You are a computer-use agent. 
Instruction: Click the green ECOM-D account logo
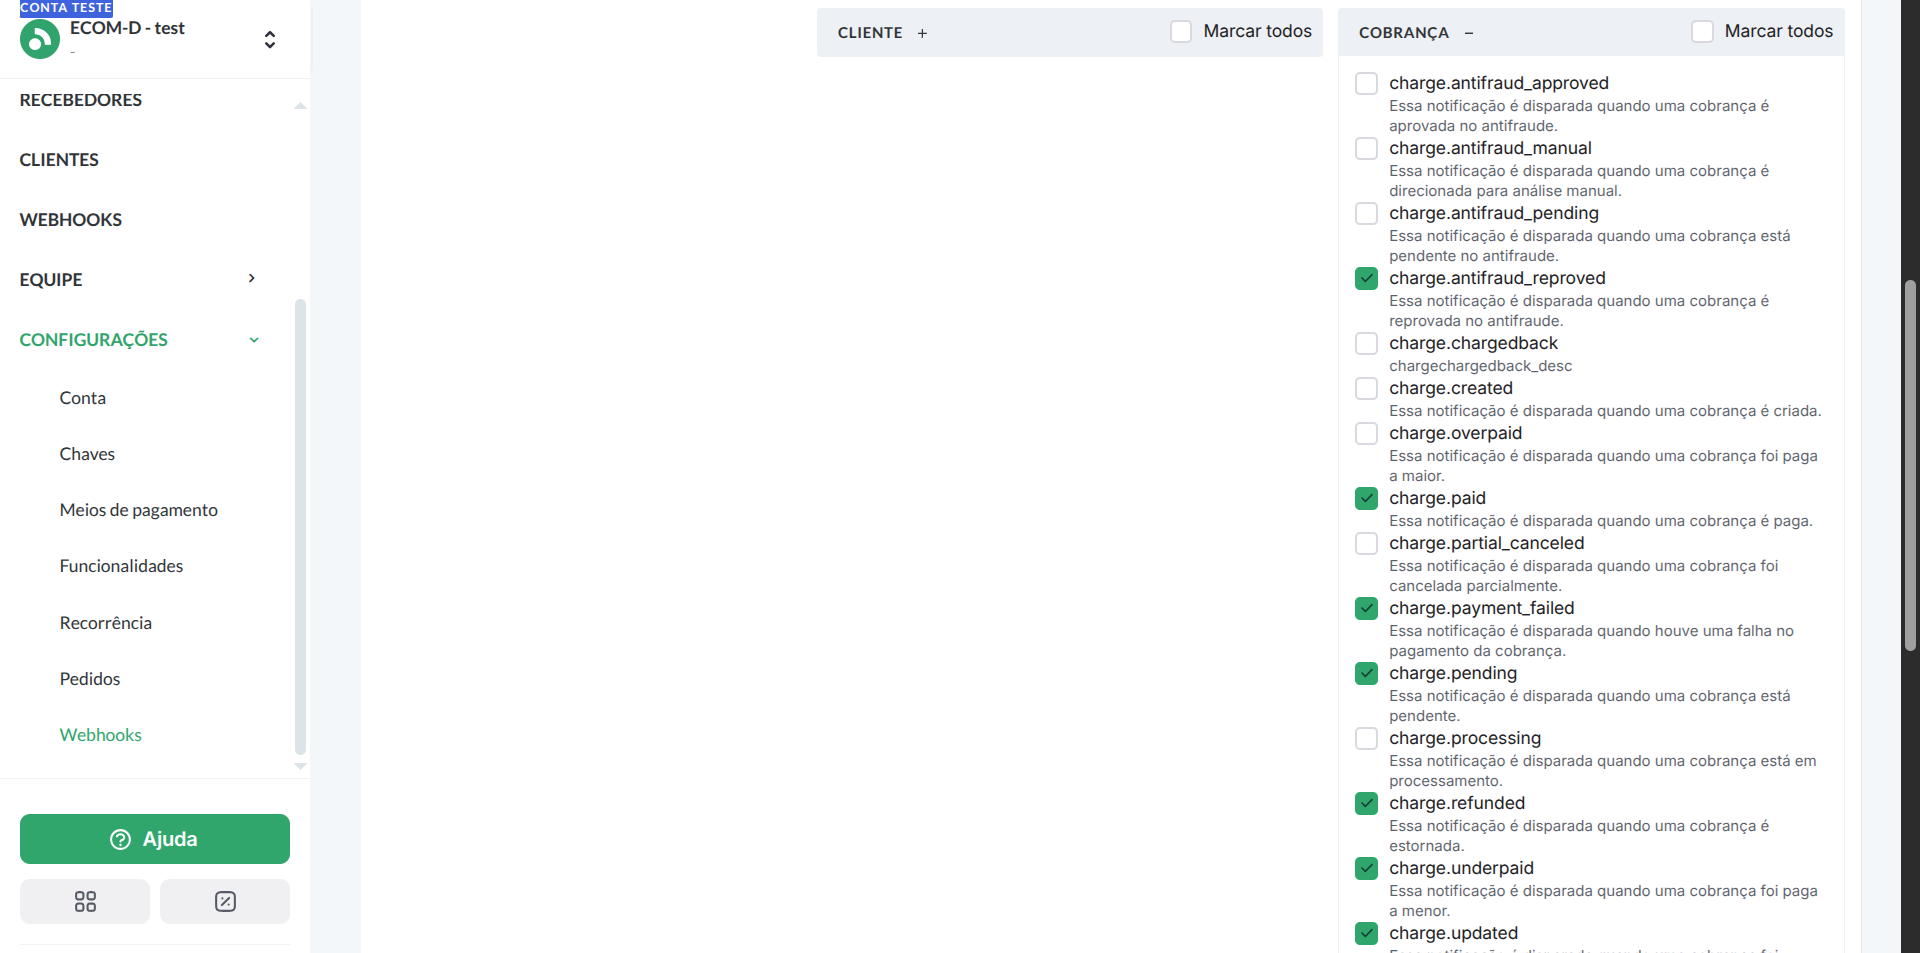[40, 40]
